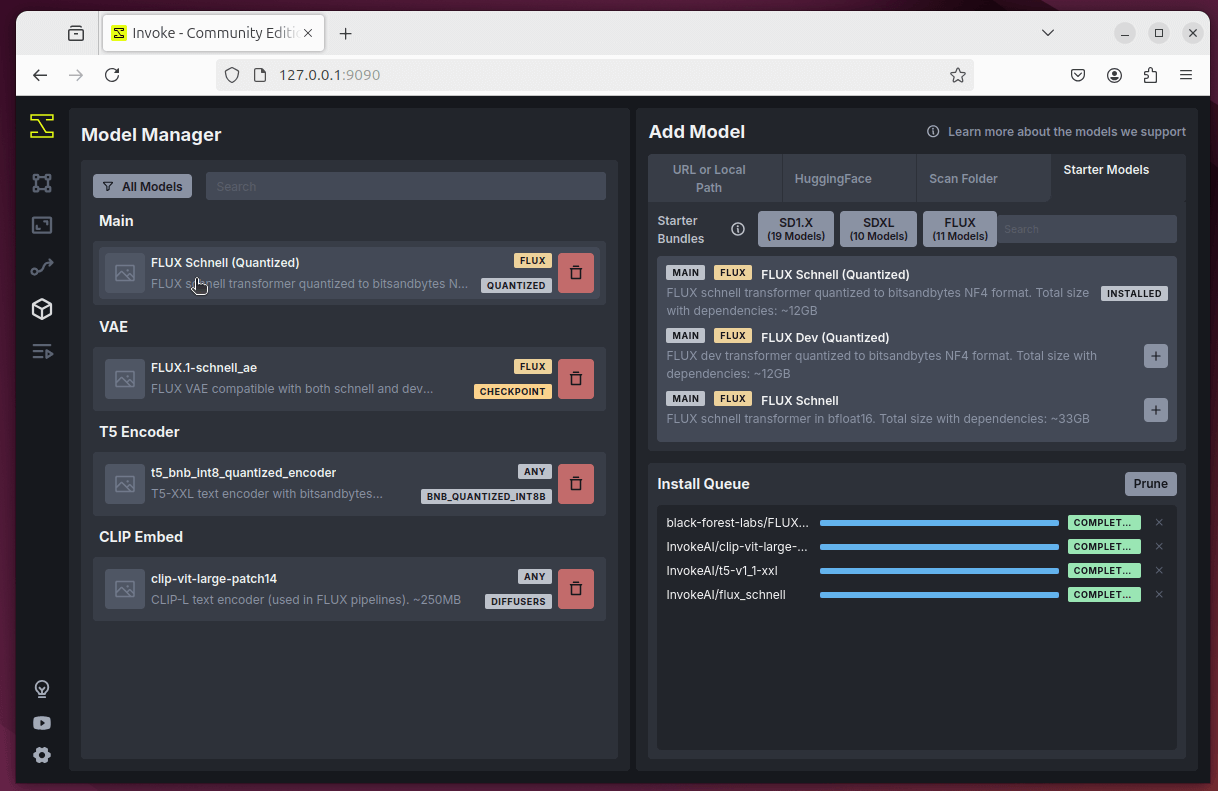Viewport: 1218px width, 791px height.
Task: Select the t5_bnb_int8_quantized_encoder model name
Action: [243, 473]
